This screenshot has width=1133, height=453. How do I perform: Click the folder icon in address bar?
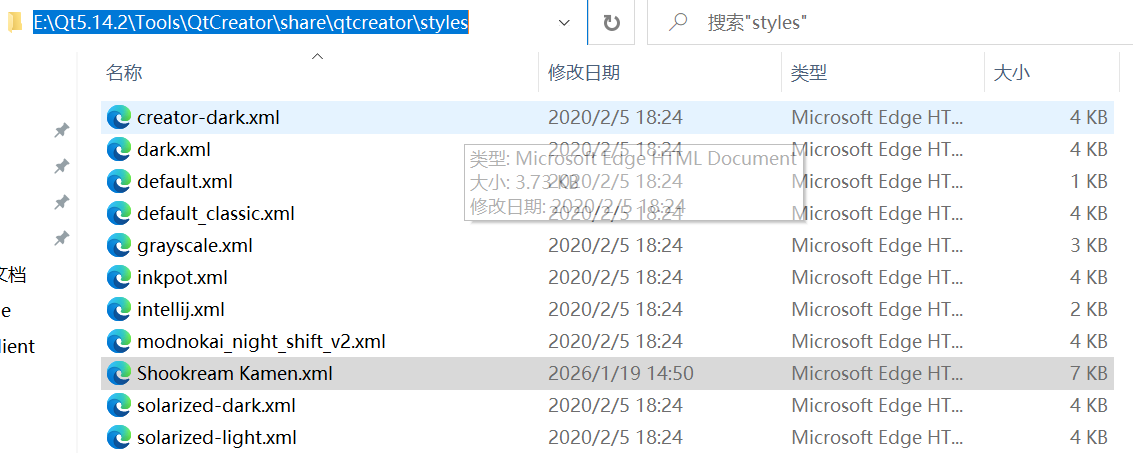pos(14,23)
